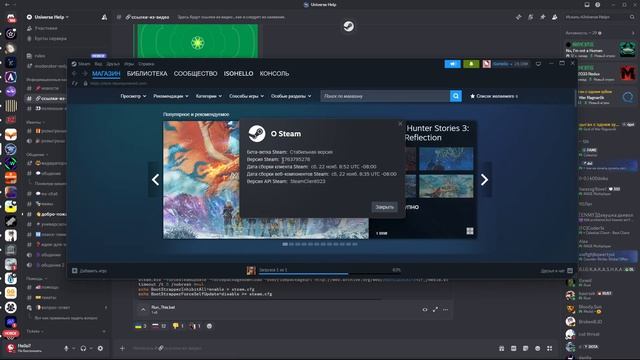Open Steam notifications green bell button

pyautogui.click(x=471, y=64)
